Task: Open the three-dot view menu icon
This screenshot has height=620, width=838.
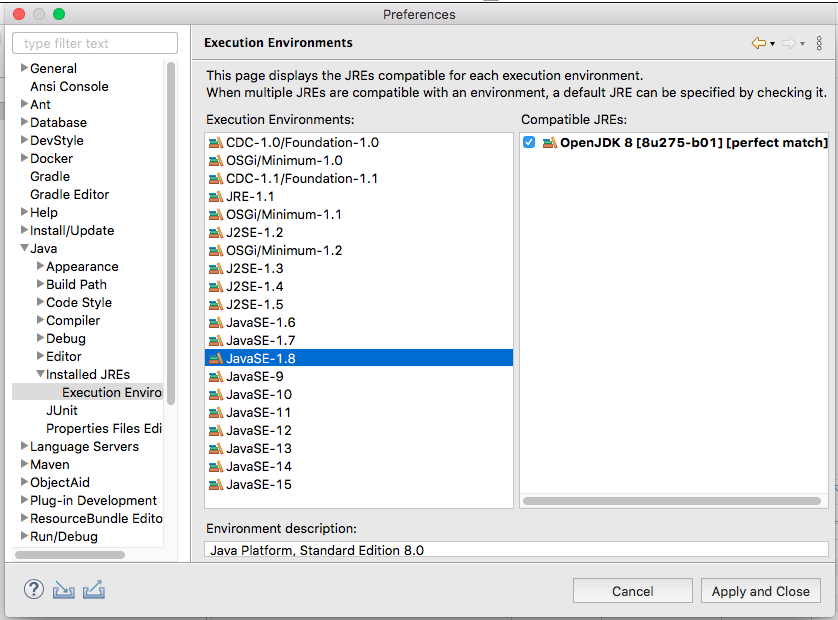Action: pos(819,43)
